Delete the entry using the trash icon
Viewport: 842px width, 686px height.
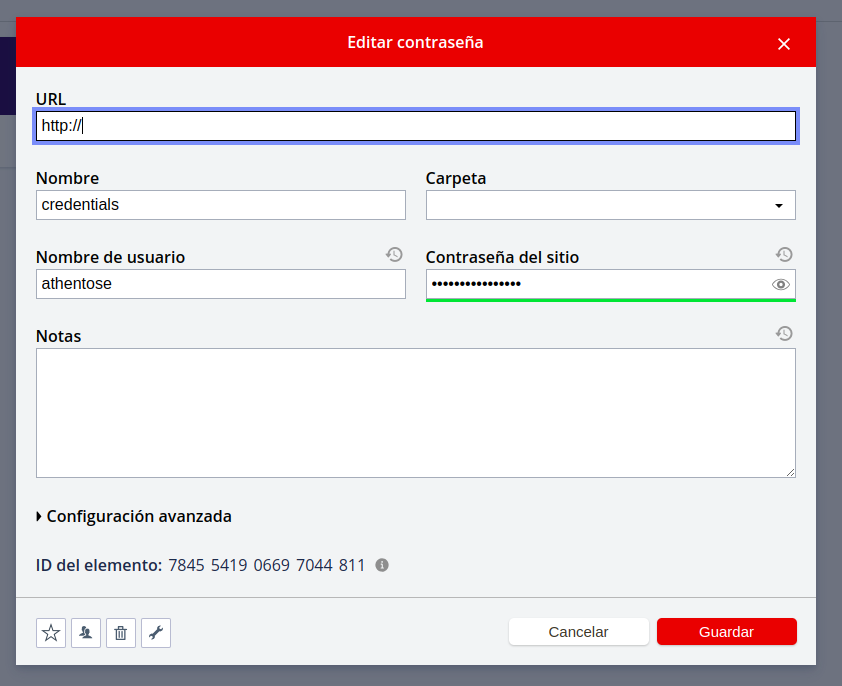pyautogui.click(x=121, y=632)
